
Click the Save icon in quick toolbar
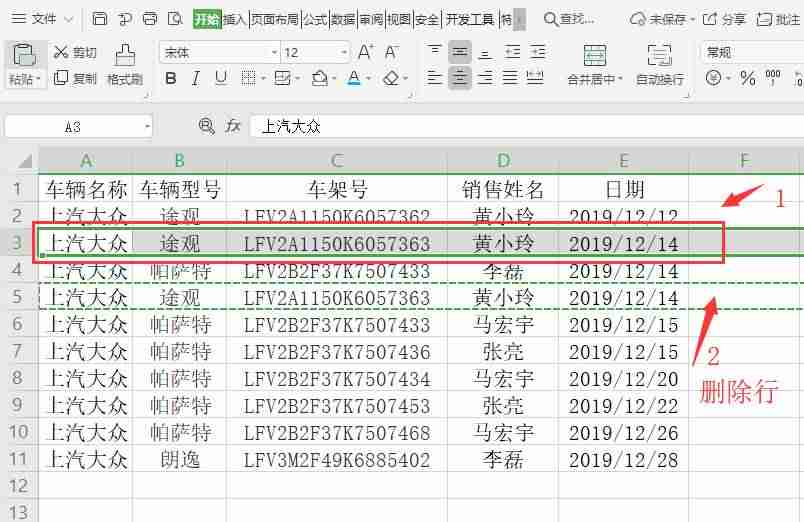[99, 19]
